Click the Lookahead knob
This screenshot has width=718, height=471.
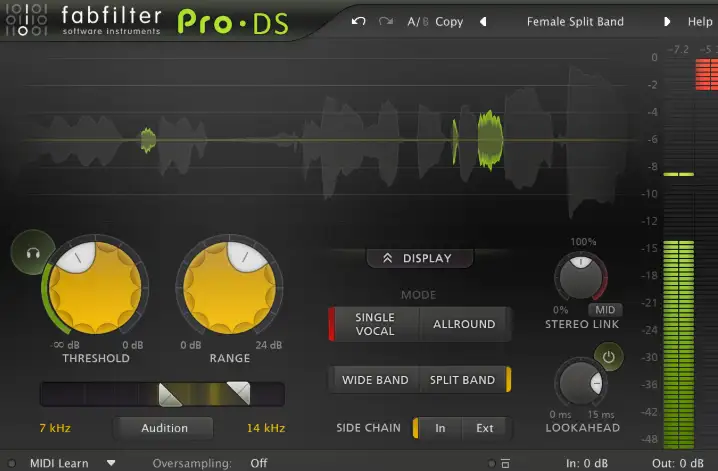click(581, 383)
